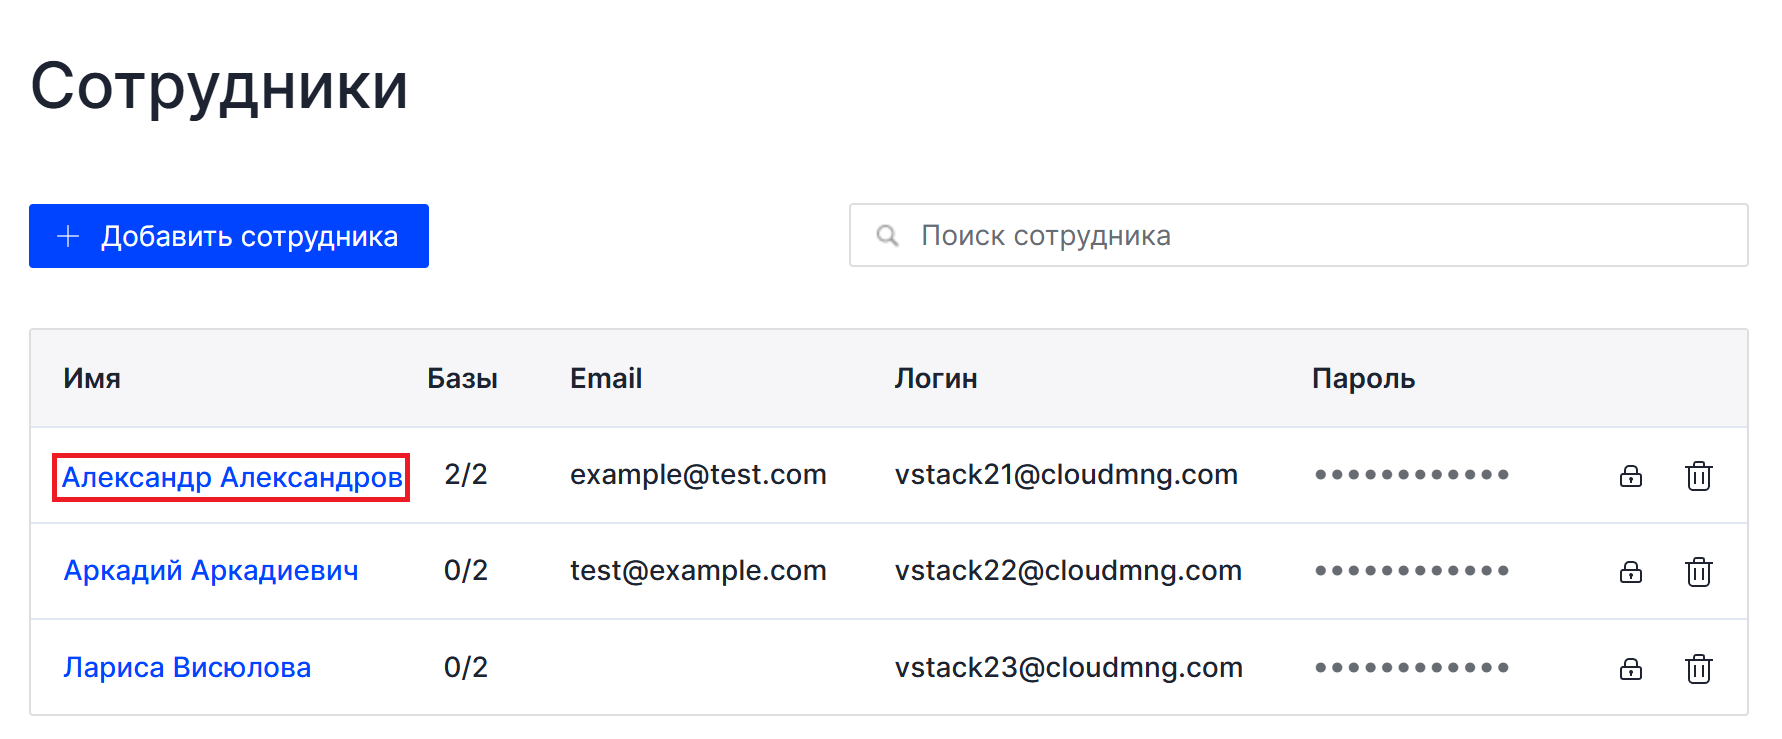Click lock icon for Лариса Висюлова
This screenshot has width=1782, height=739.
point(1631,668)
